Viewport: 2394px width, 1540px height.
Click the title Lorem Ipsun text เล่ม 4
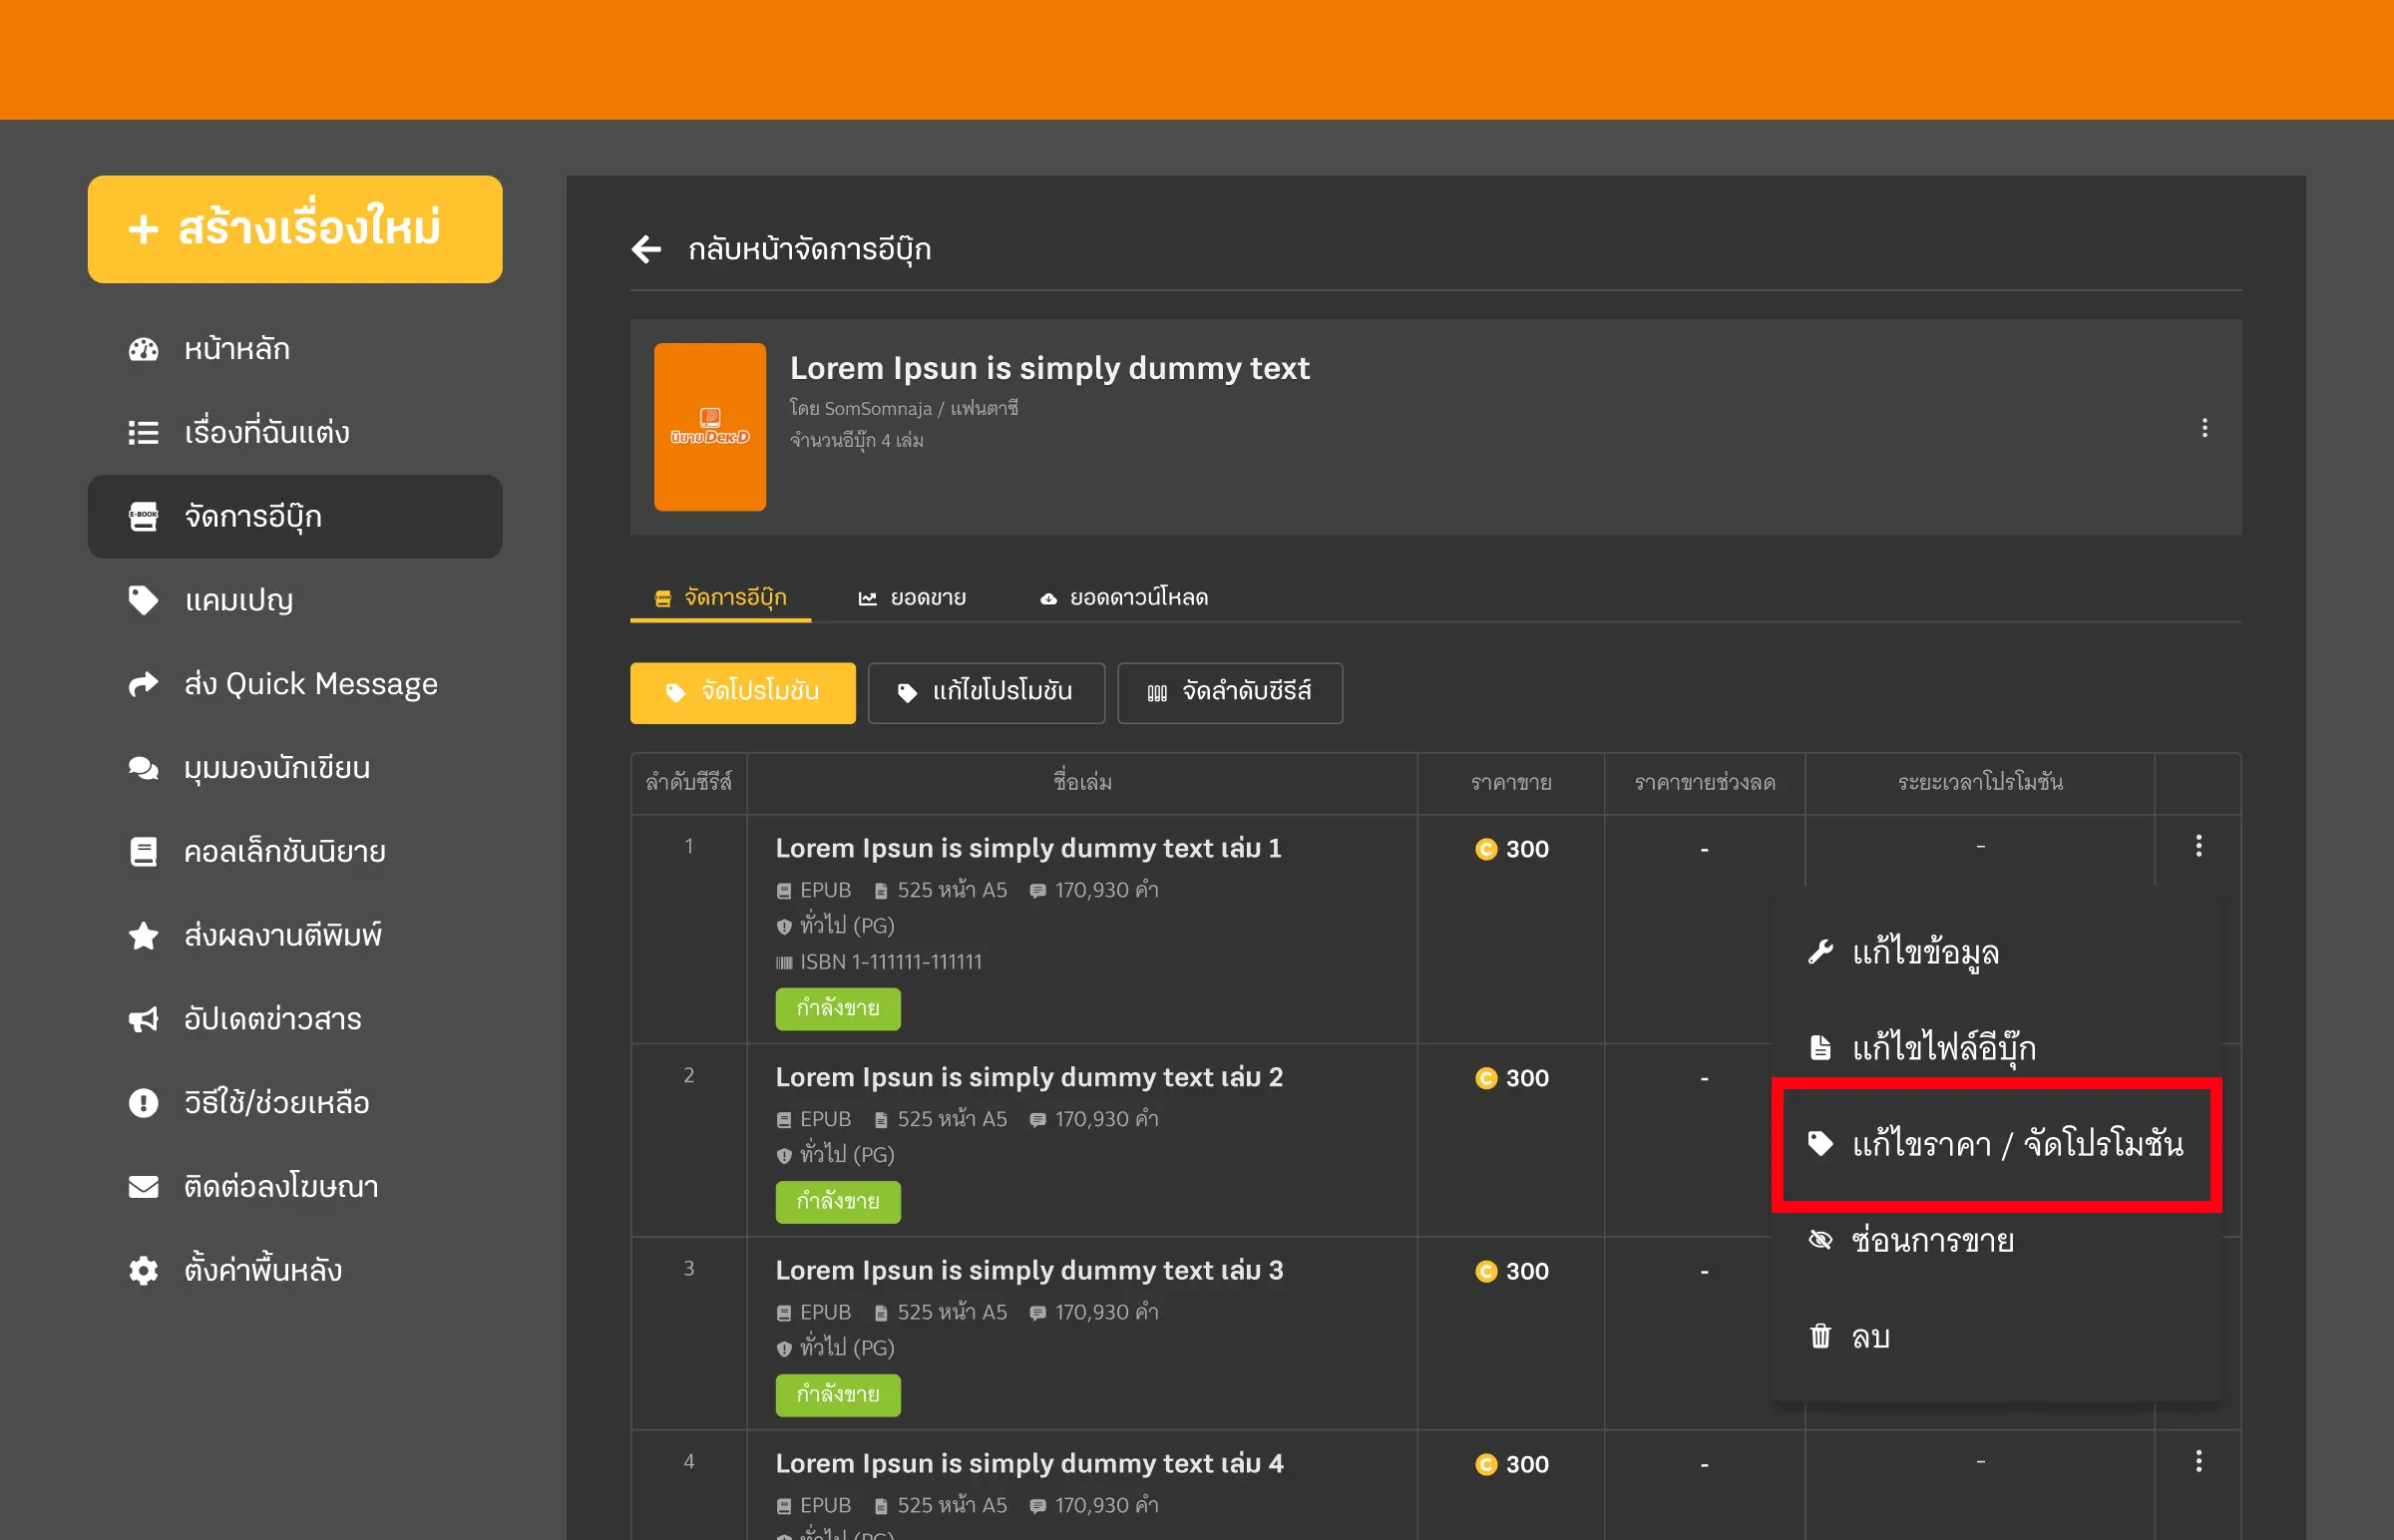coord(1029,1463)
